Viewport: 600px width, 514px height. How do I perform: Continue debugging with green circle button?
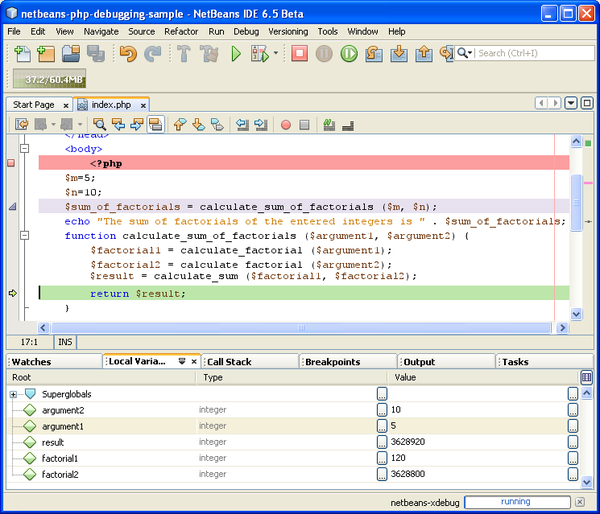pyautogui.click(x=348, y=54)
